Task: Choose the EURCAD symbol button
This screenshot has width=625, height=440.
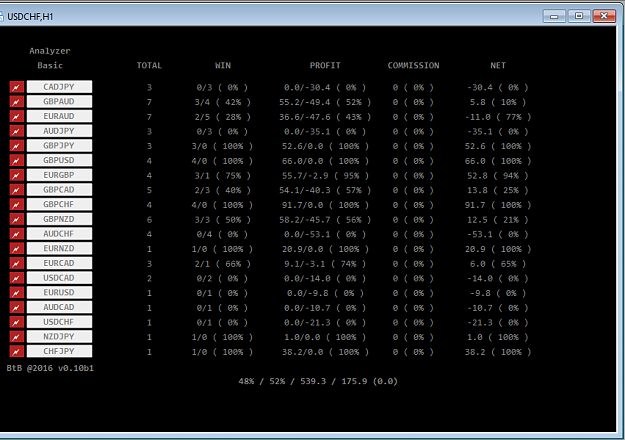Action: tap(59, 263)
